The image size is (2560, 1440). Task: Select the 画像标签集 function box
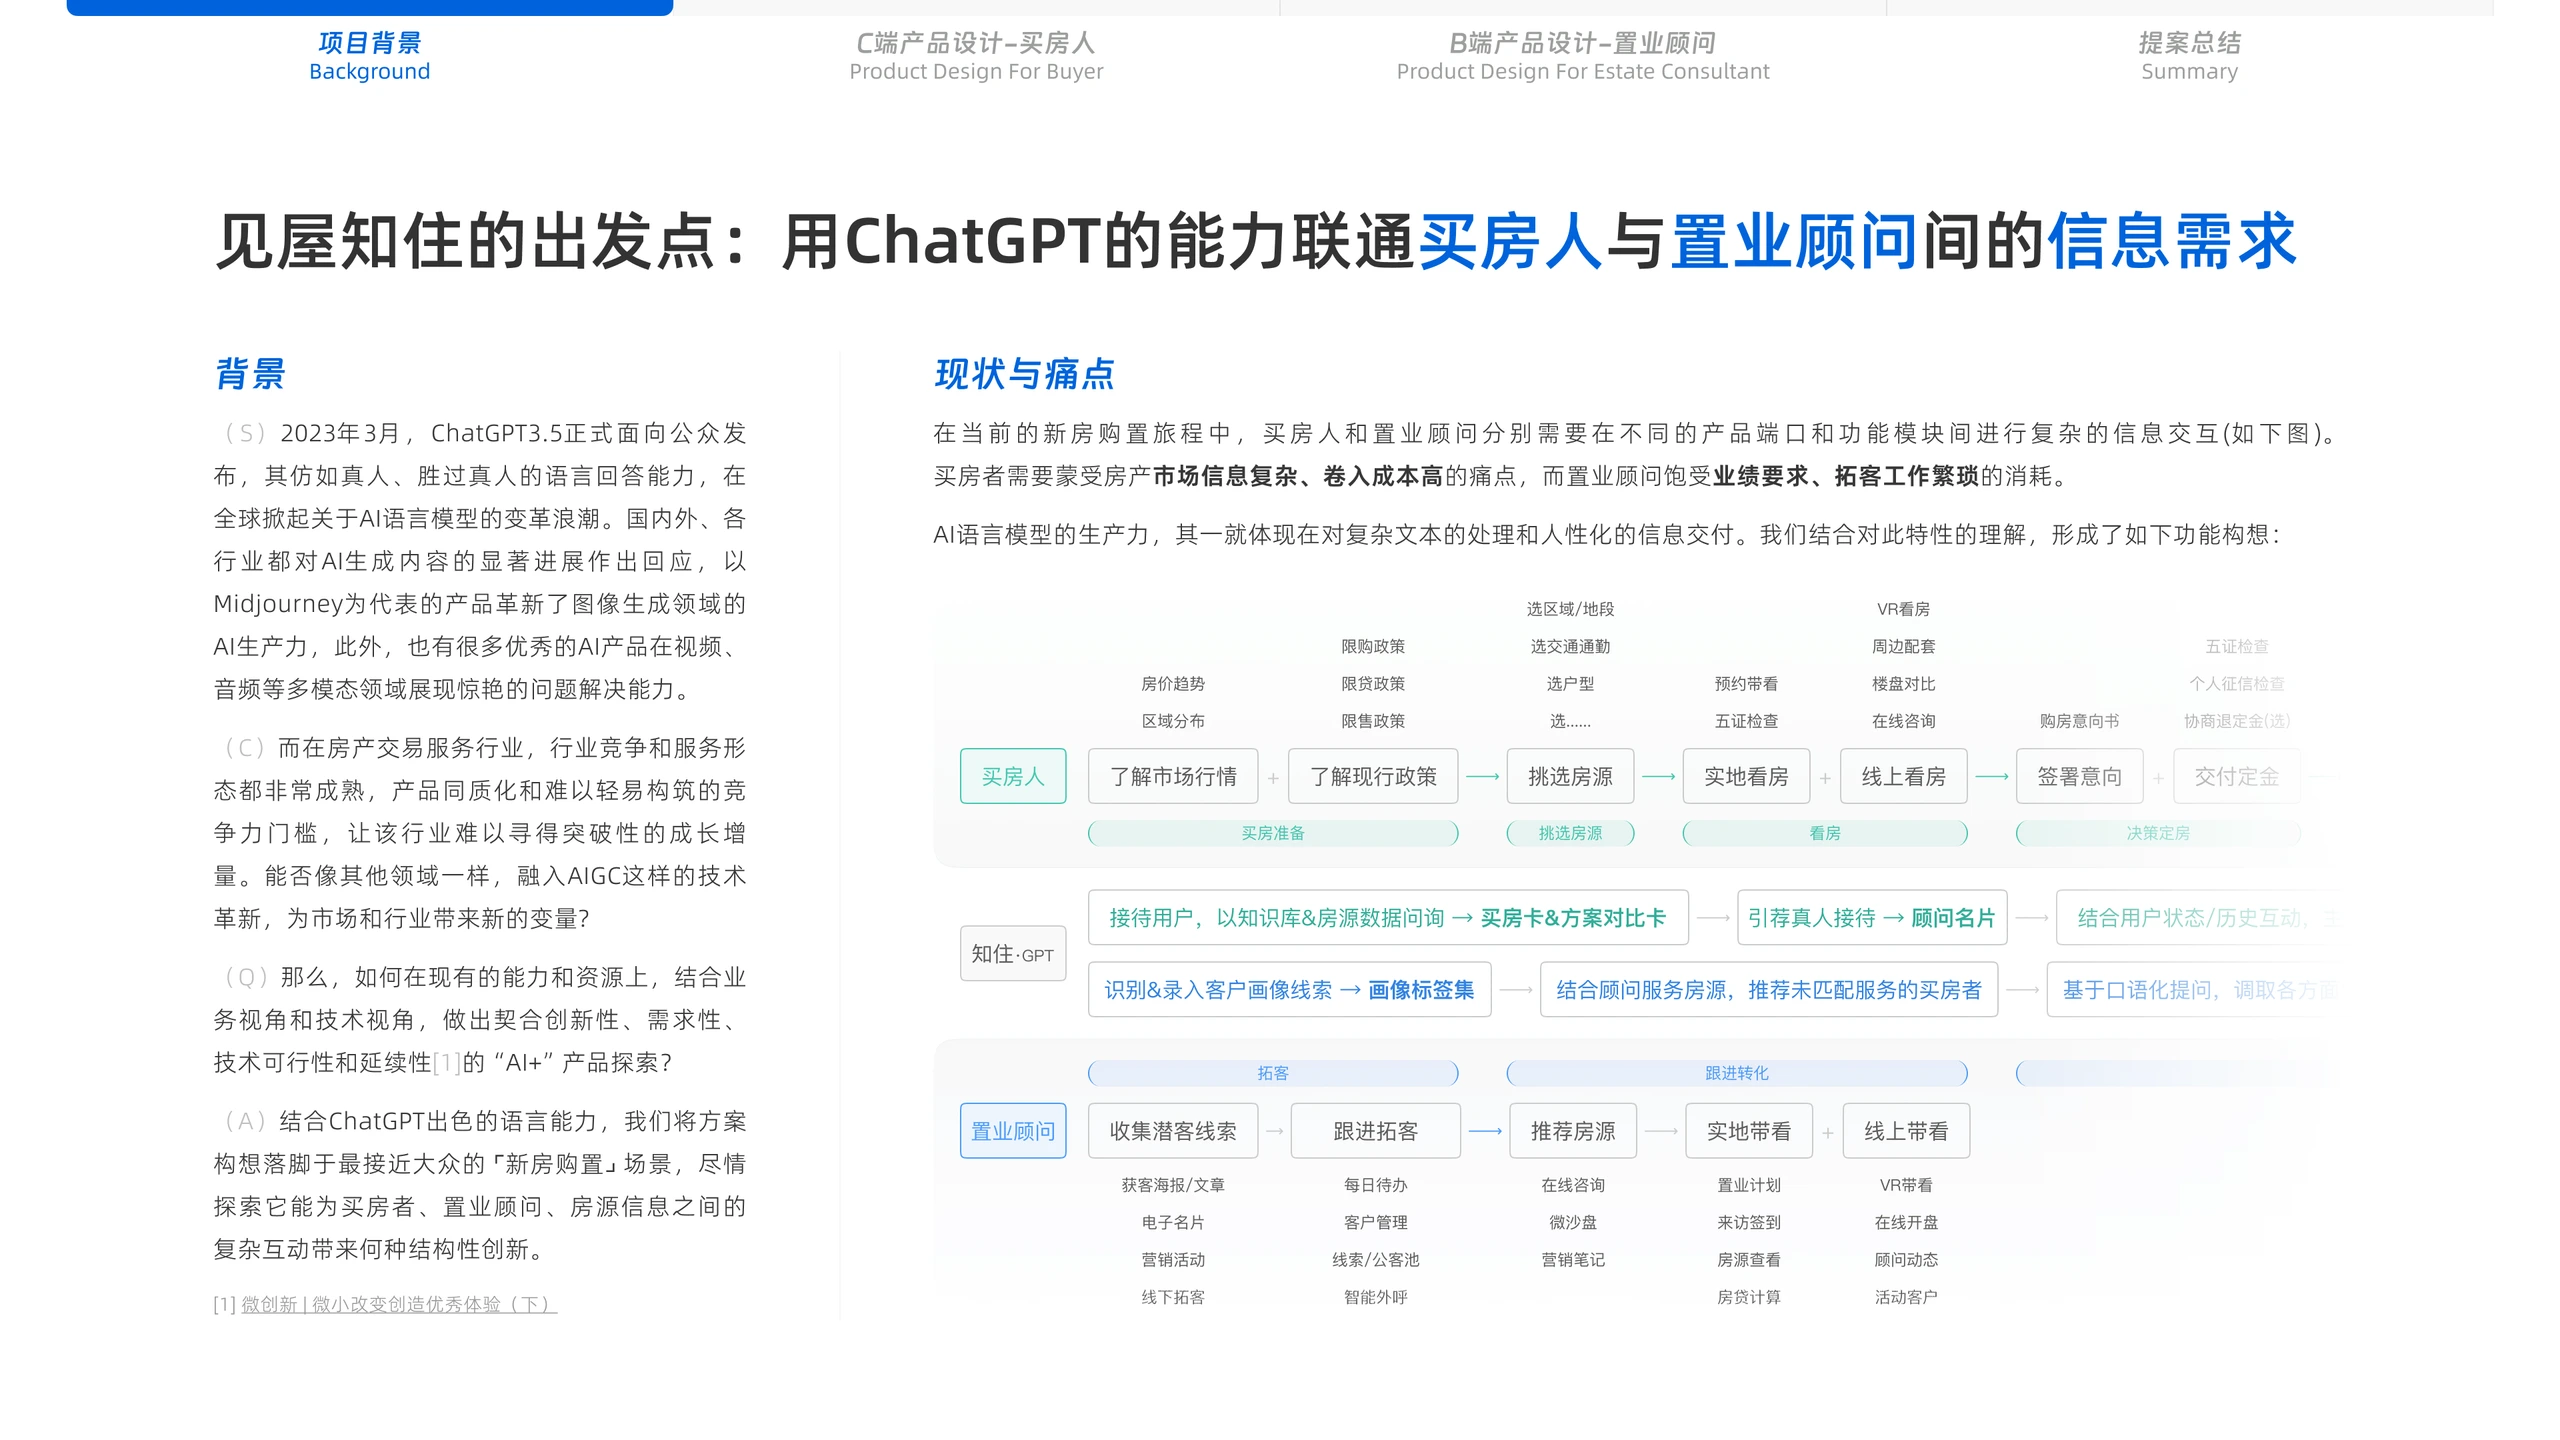pyautogui.click(x=1289, y=990)
